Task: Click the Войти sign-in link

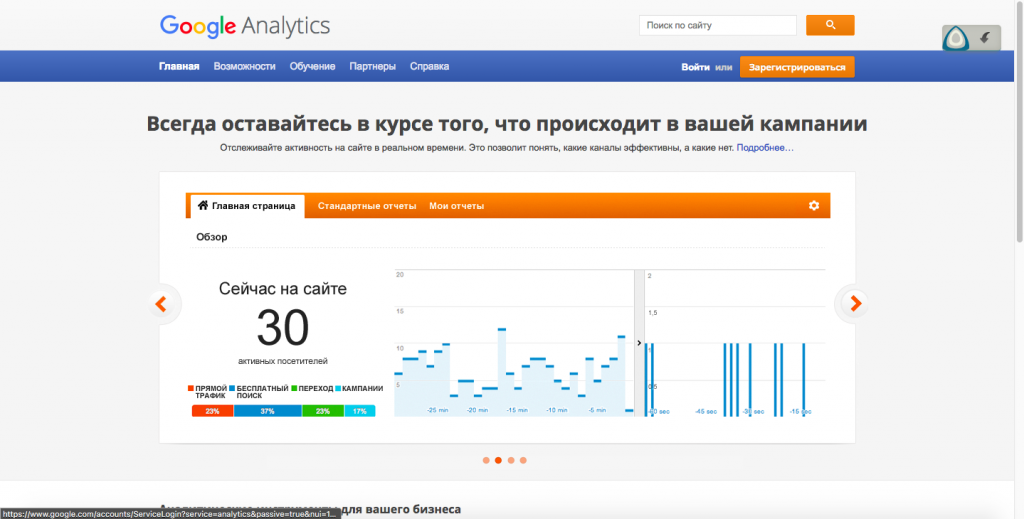Action: coord(696,67)
